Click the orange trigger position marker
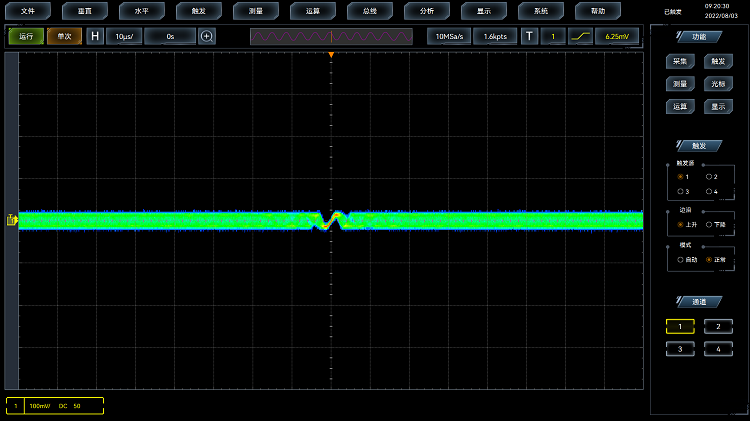The height and width of the screenshot is (421, 750). tap(331, 54)
